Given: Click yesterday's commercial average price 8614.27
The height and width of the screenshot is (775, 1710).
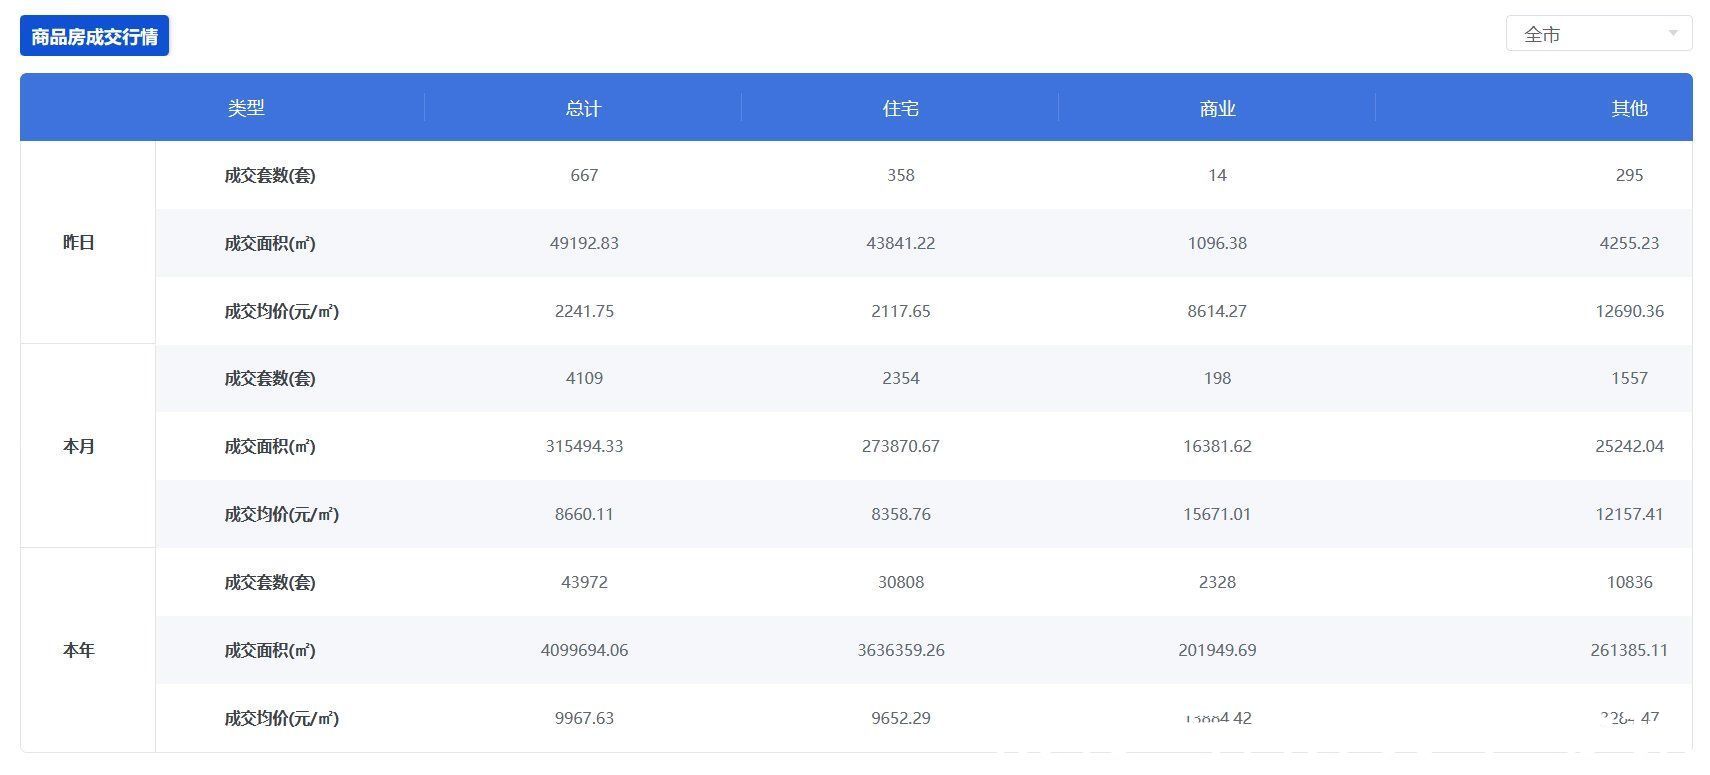Looking at the screenshot, I should click(1217, 311).
